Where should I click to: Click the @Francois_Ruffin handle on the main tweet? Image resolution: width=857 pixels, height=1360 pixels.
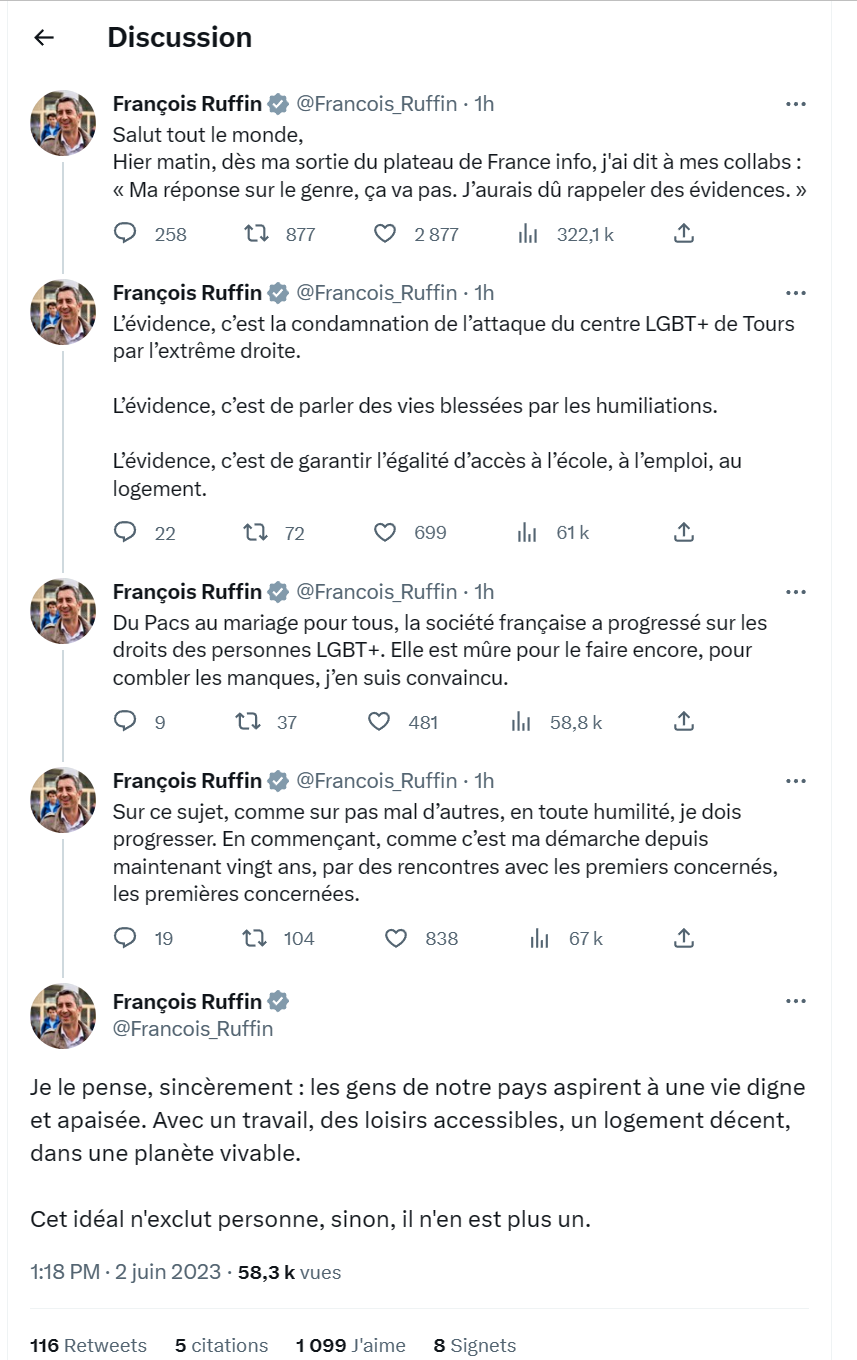(193, 1028)
